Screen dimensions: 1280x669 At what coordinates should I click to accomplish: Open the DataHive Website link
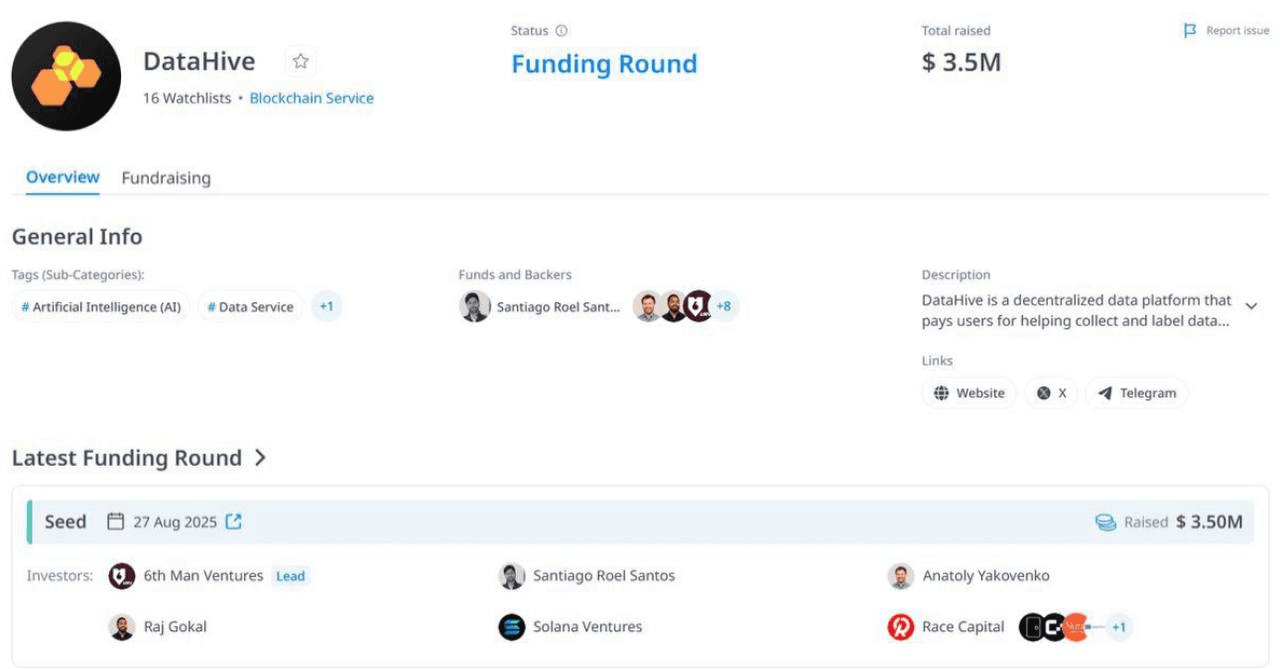[968, 393]
